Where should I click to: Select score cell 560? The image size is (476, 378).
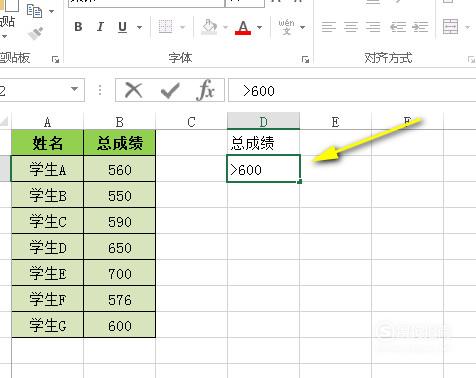click(119, 169)
